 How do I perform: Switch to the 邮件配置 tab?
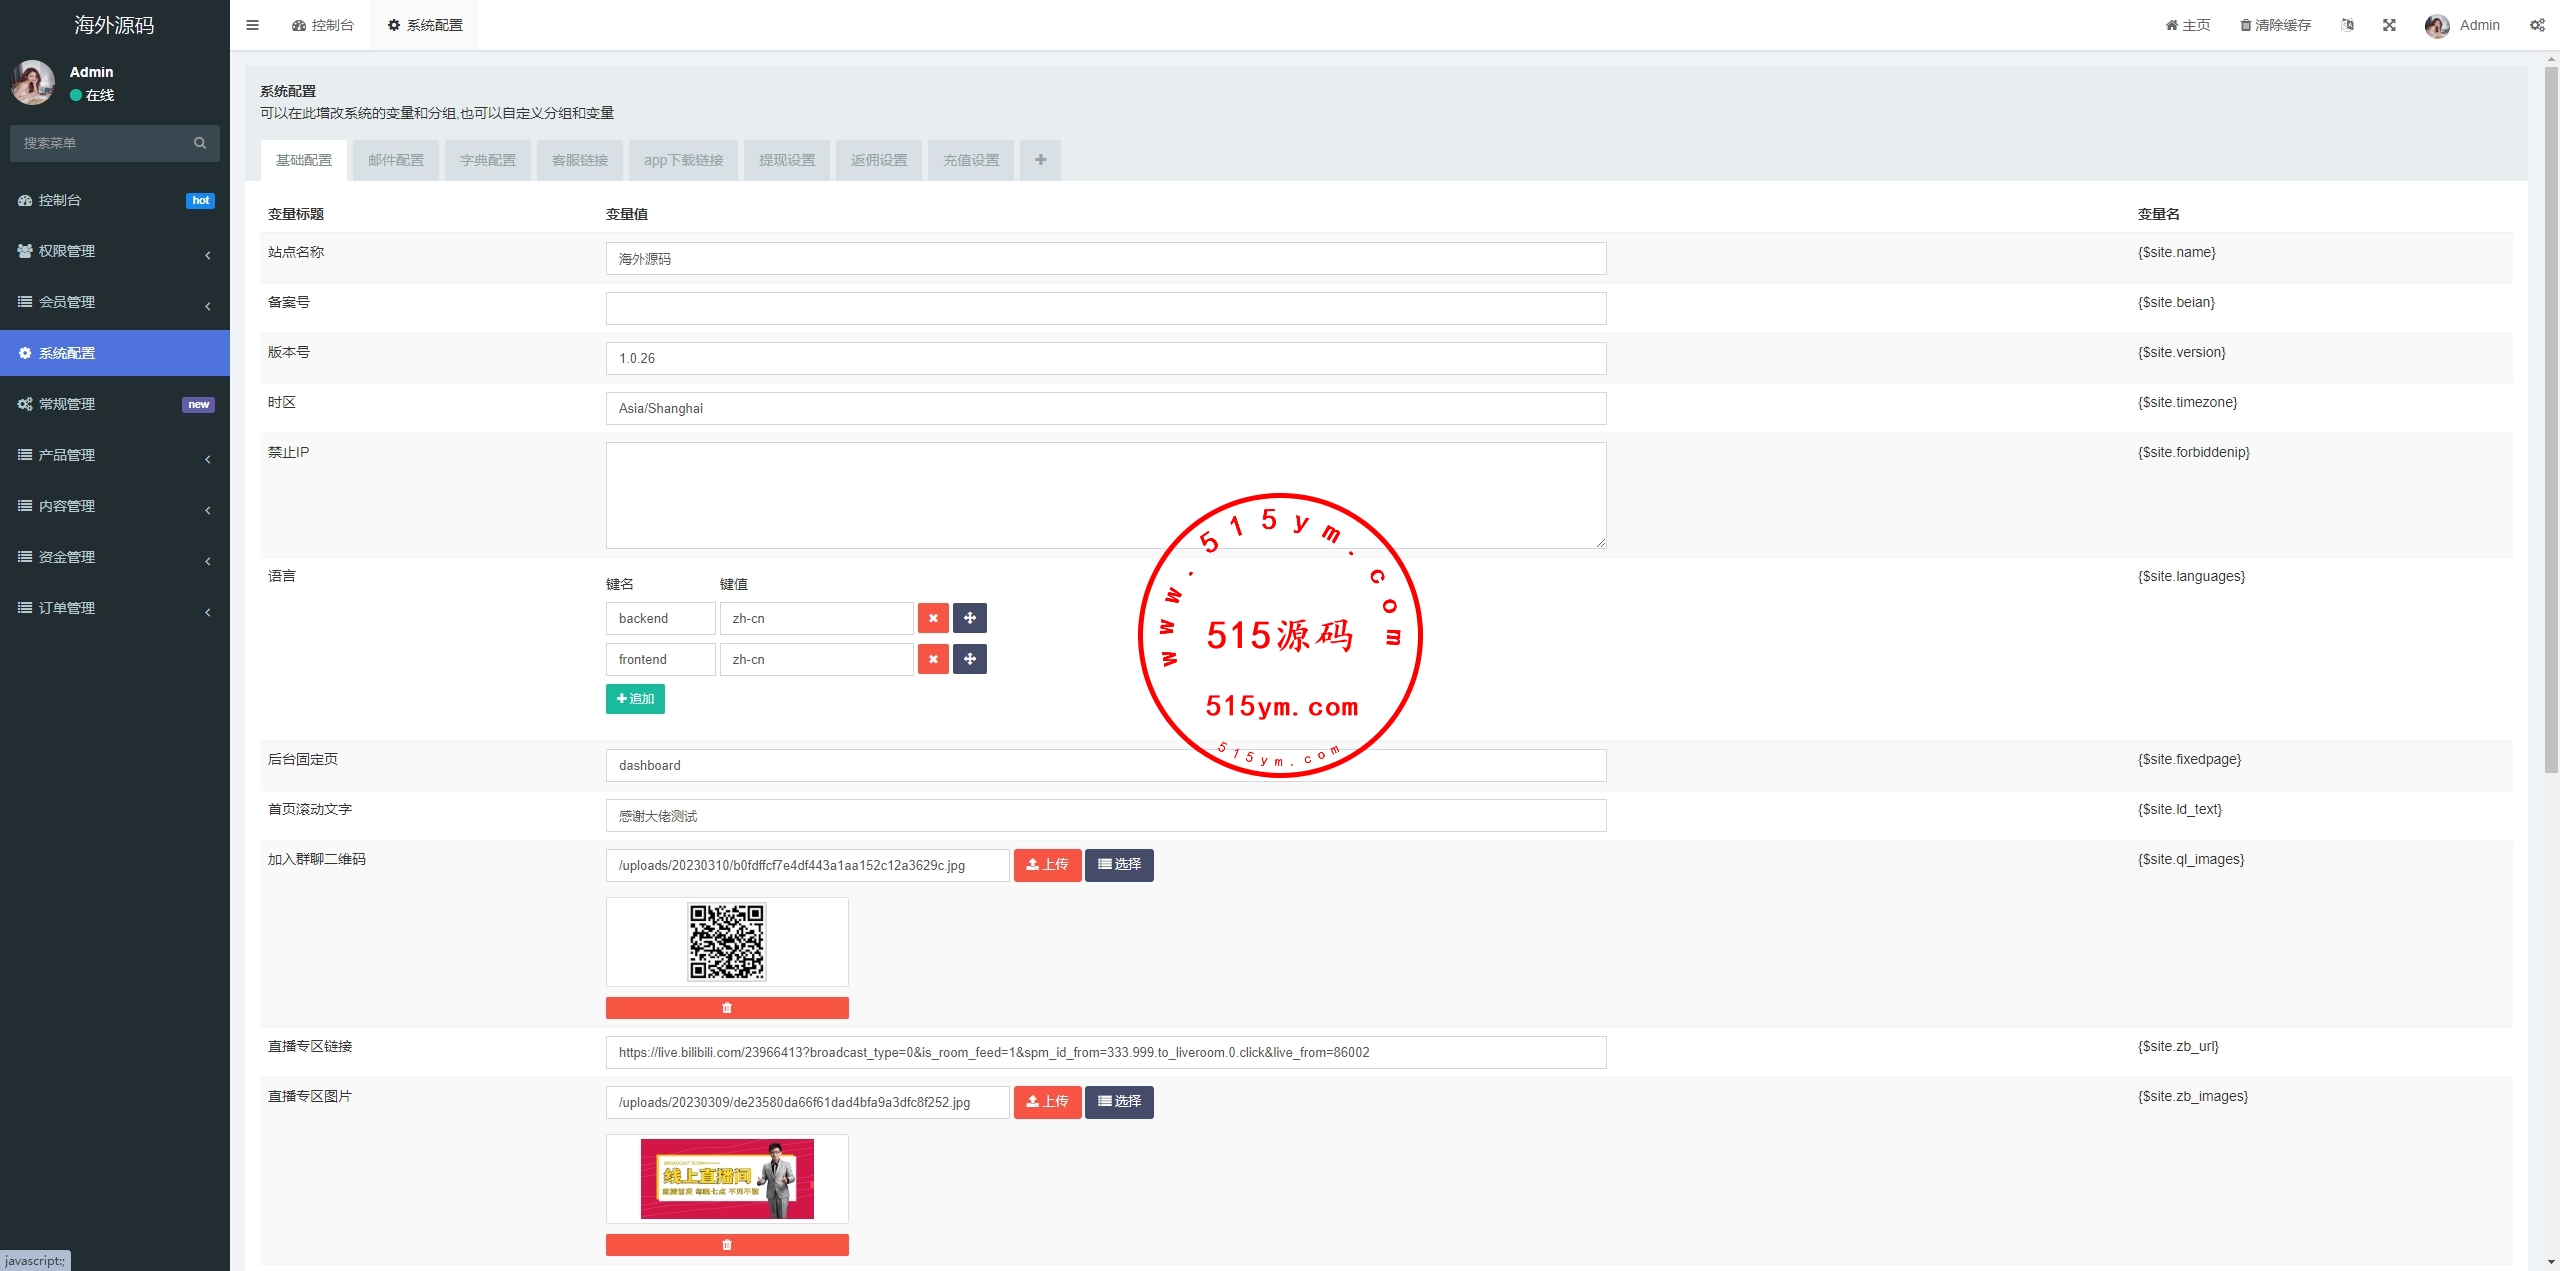(x=396, y=160)
